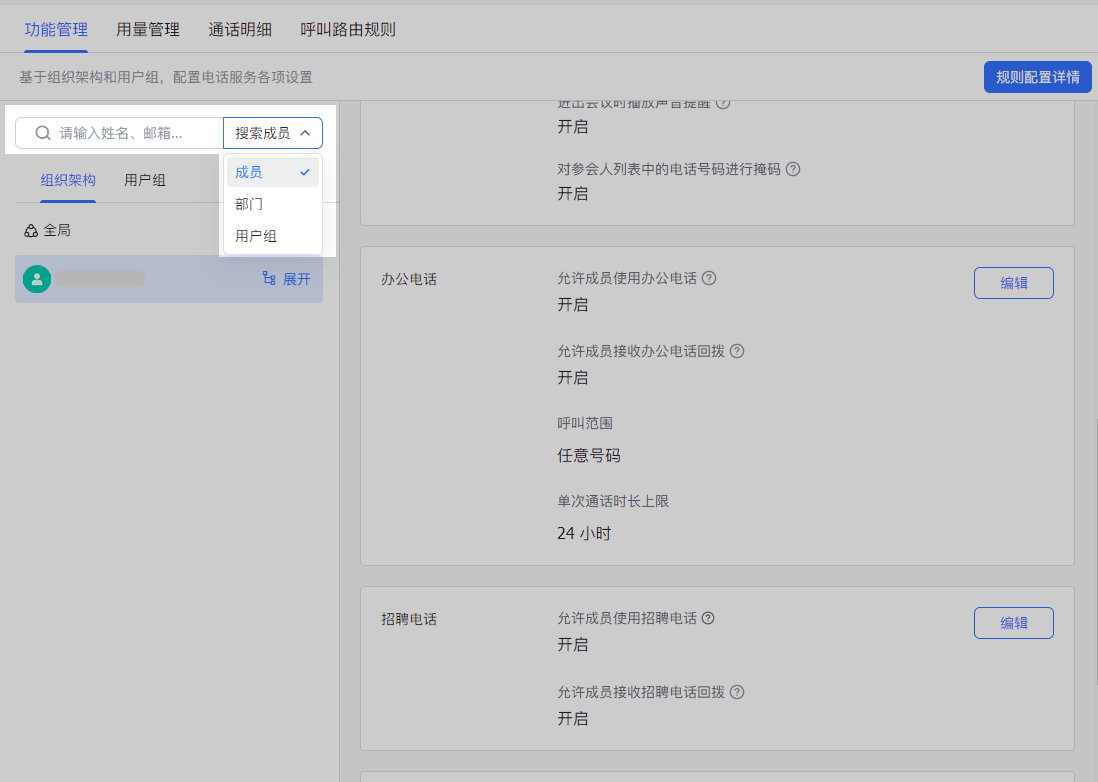This screenshot has width=1098, height=782.
Task: Click the green user avatar icon
Action: 37,279
